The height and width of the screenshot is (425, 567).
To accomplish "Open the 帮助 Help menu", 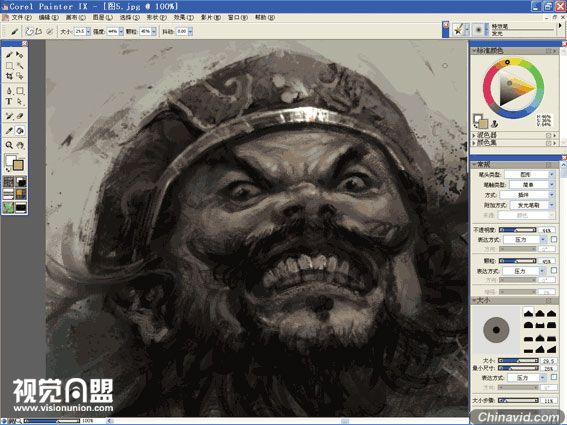I will [x=265, y=17].
